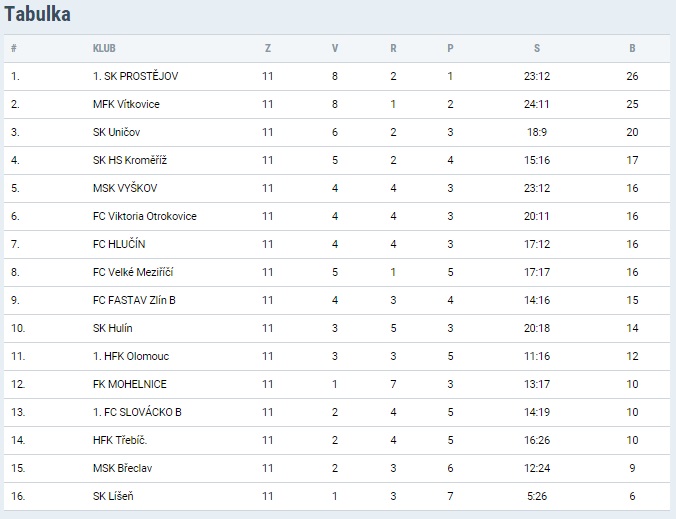Click MSK VYŠKOV club entry
676x519 pixels.
(125, 188)
